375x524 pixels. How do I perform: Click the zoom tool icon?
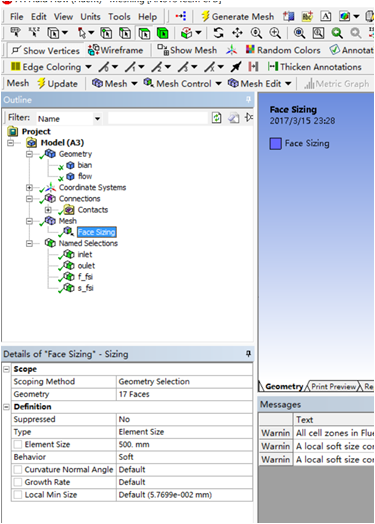256,33
